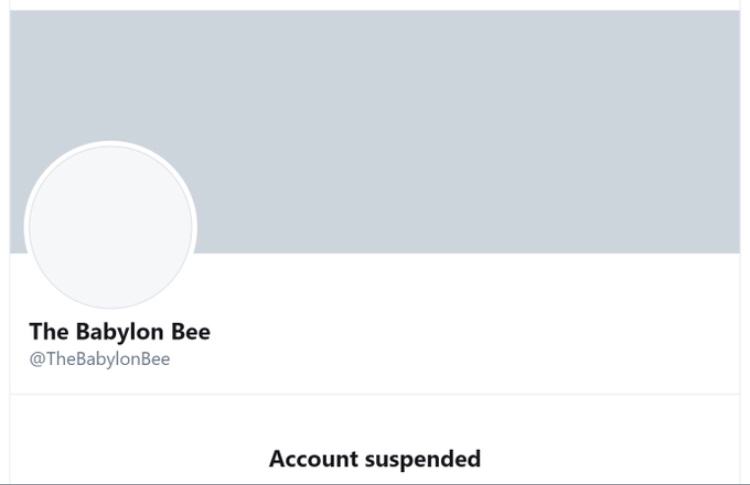Viewport: 750px width, 485px height.
Task: Select The Babylon Bee display name
Action: click(119, 331)
